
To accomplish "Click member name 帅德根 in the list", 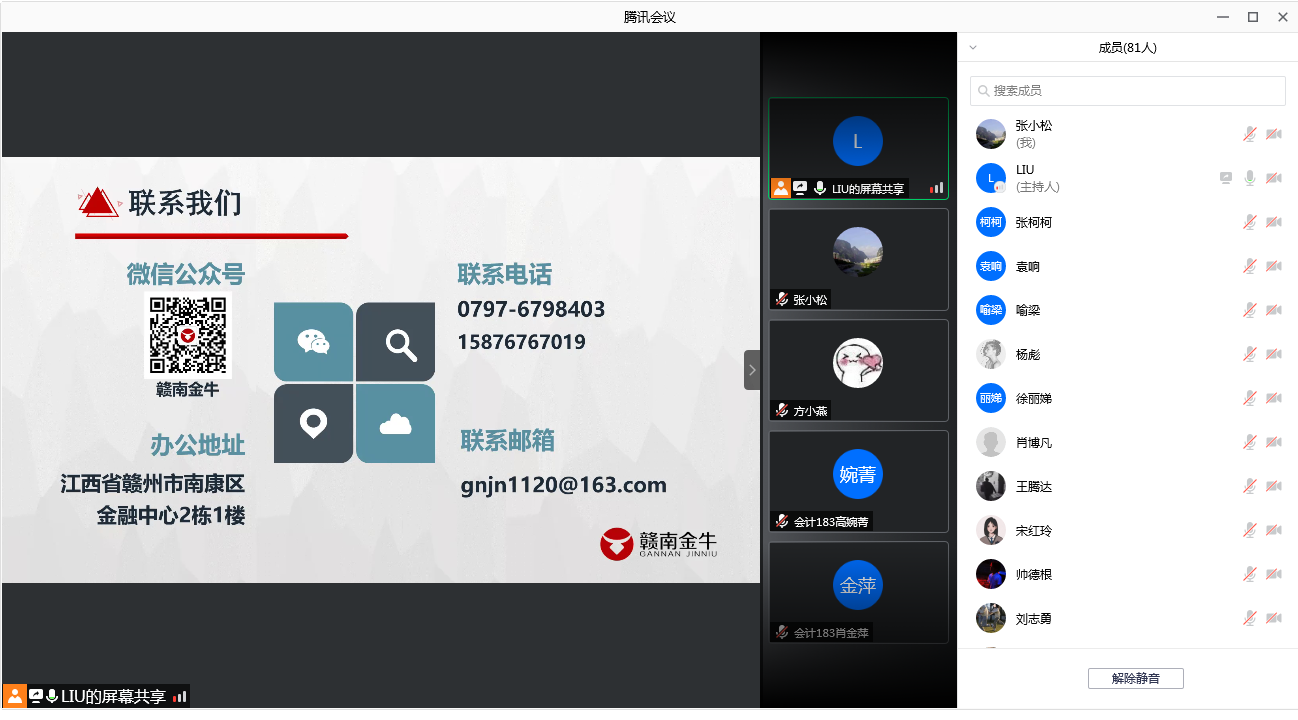I will point(1034,574).
